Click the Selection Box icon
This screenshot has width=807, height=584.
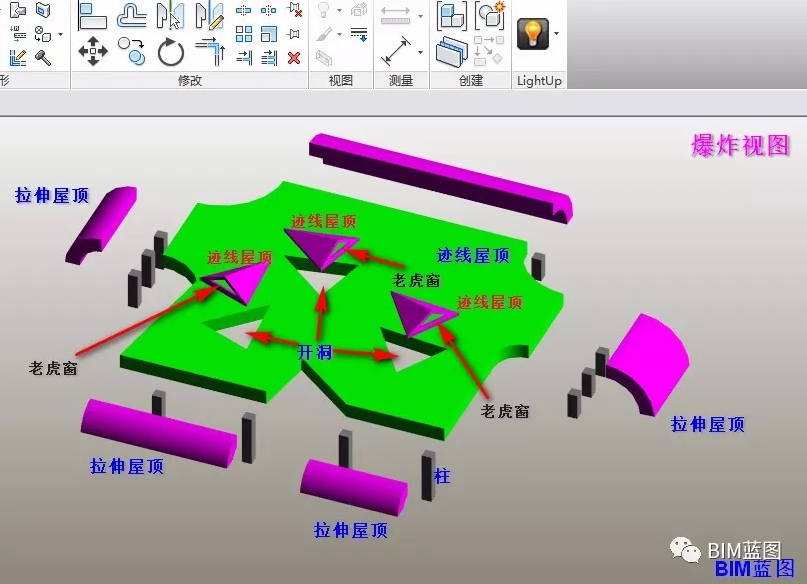(x=323, y=58)
